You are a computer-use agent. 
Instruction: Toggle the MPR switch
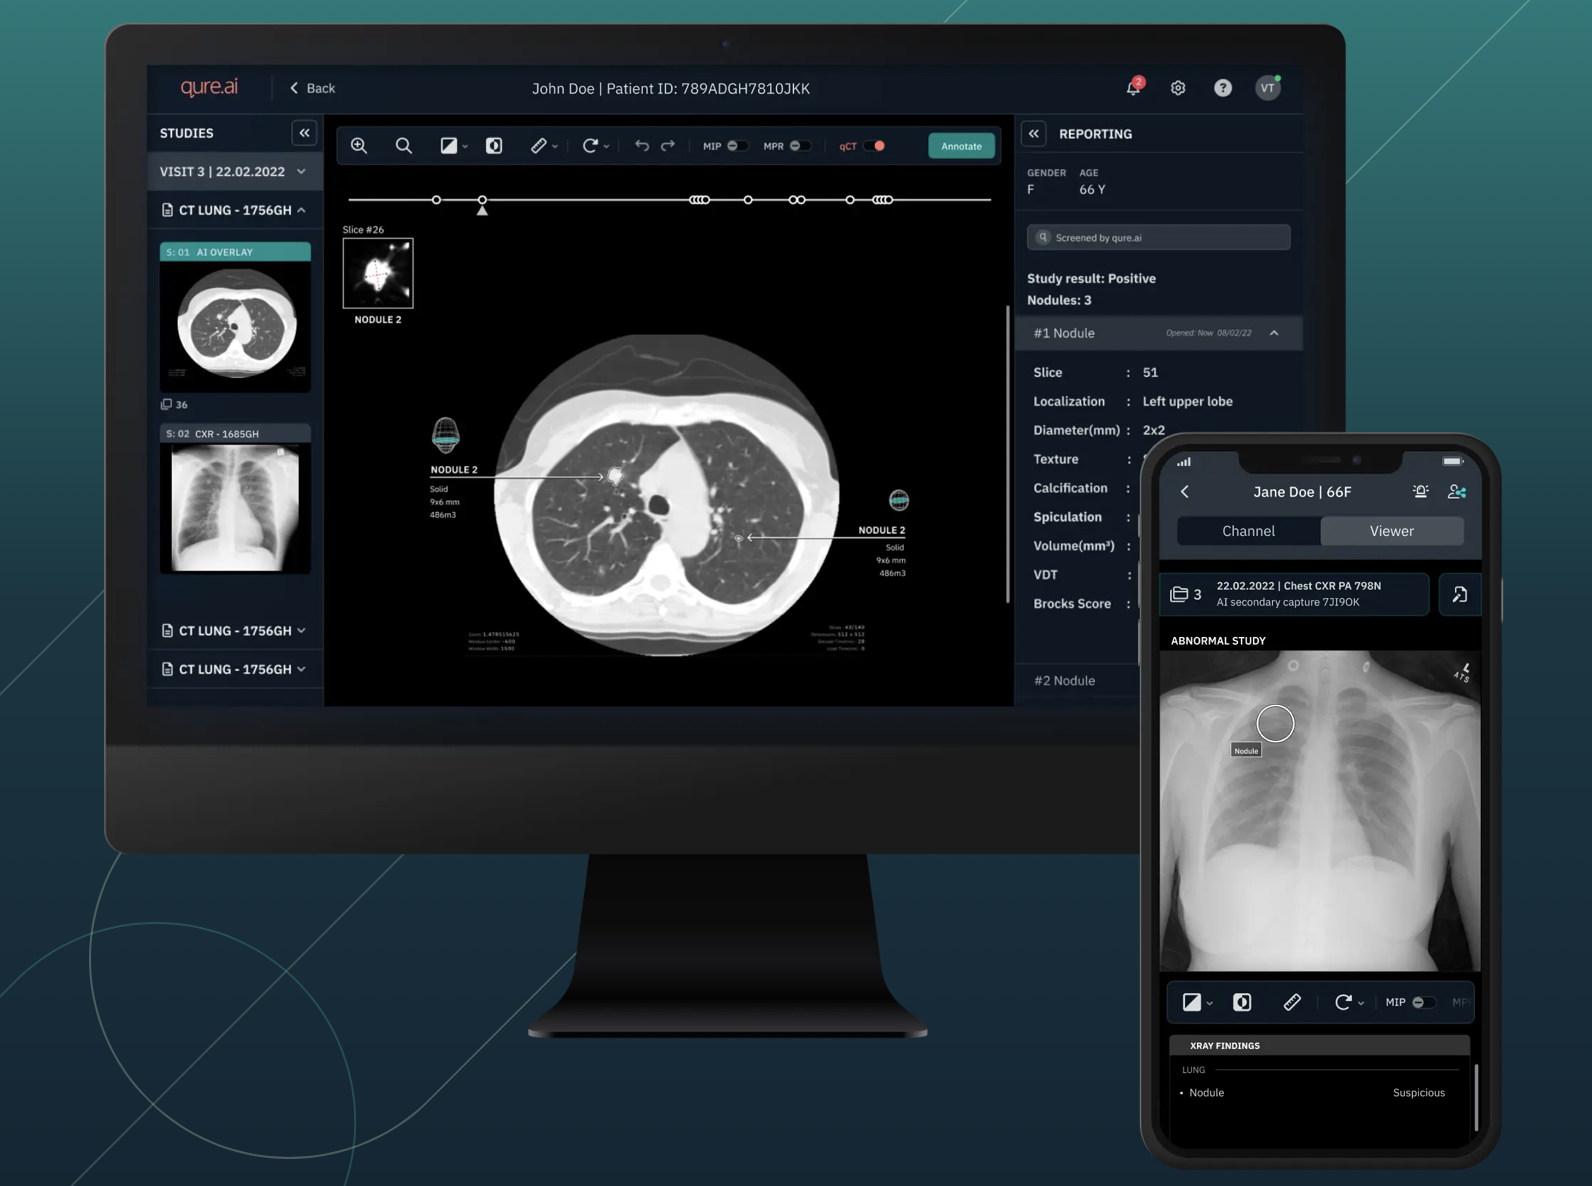click(x=799, y=146)
